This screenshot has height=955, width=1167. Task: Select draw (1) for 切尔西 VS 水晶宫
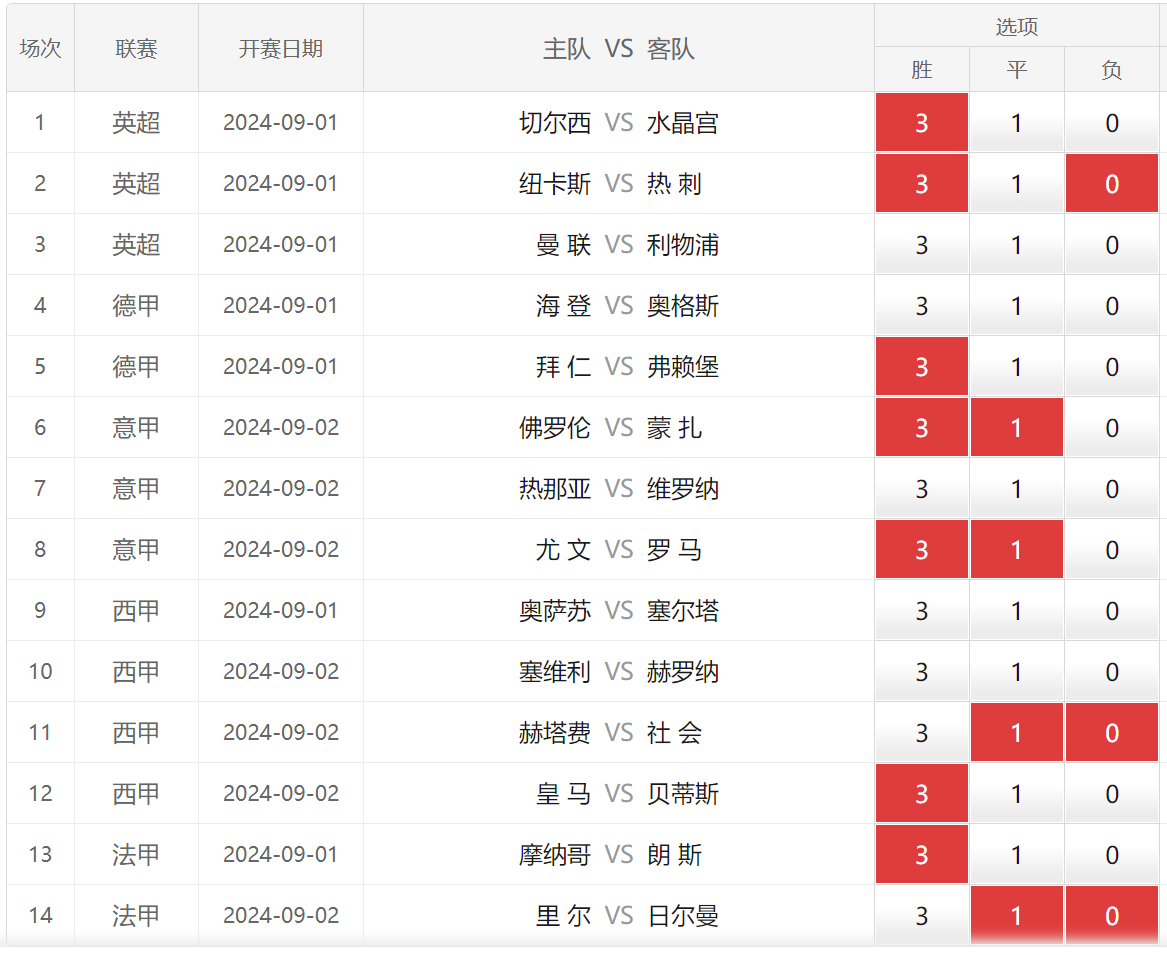(1017, 122)
